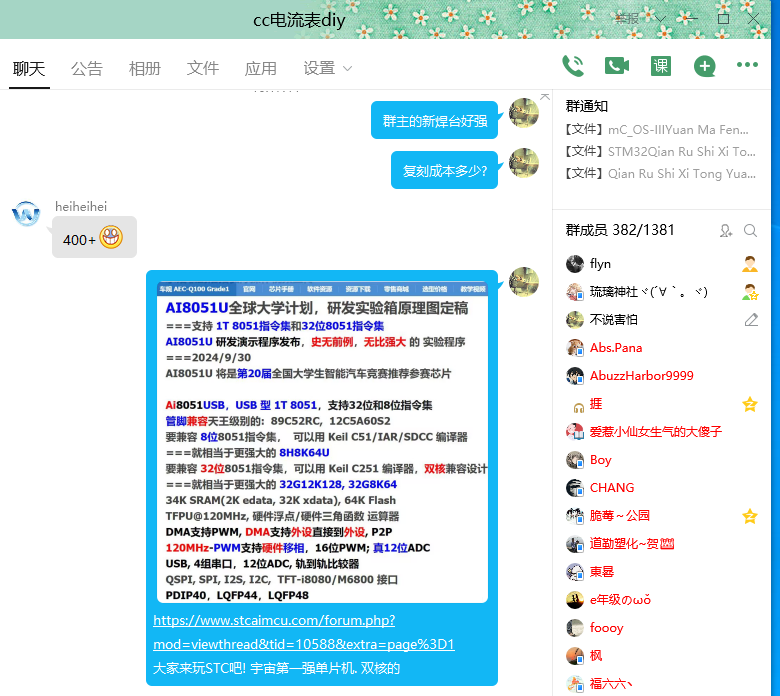Switch to the 聊天 tab
Image resolution: width=780 pixels, height=696 pixels.
[x=29, y=68]
